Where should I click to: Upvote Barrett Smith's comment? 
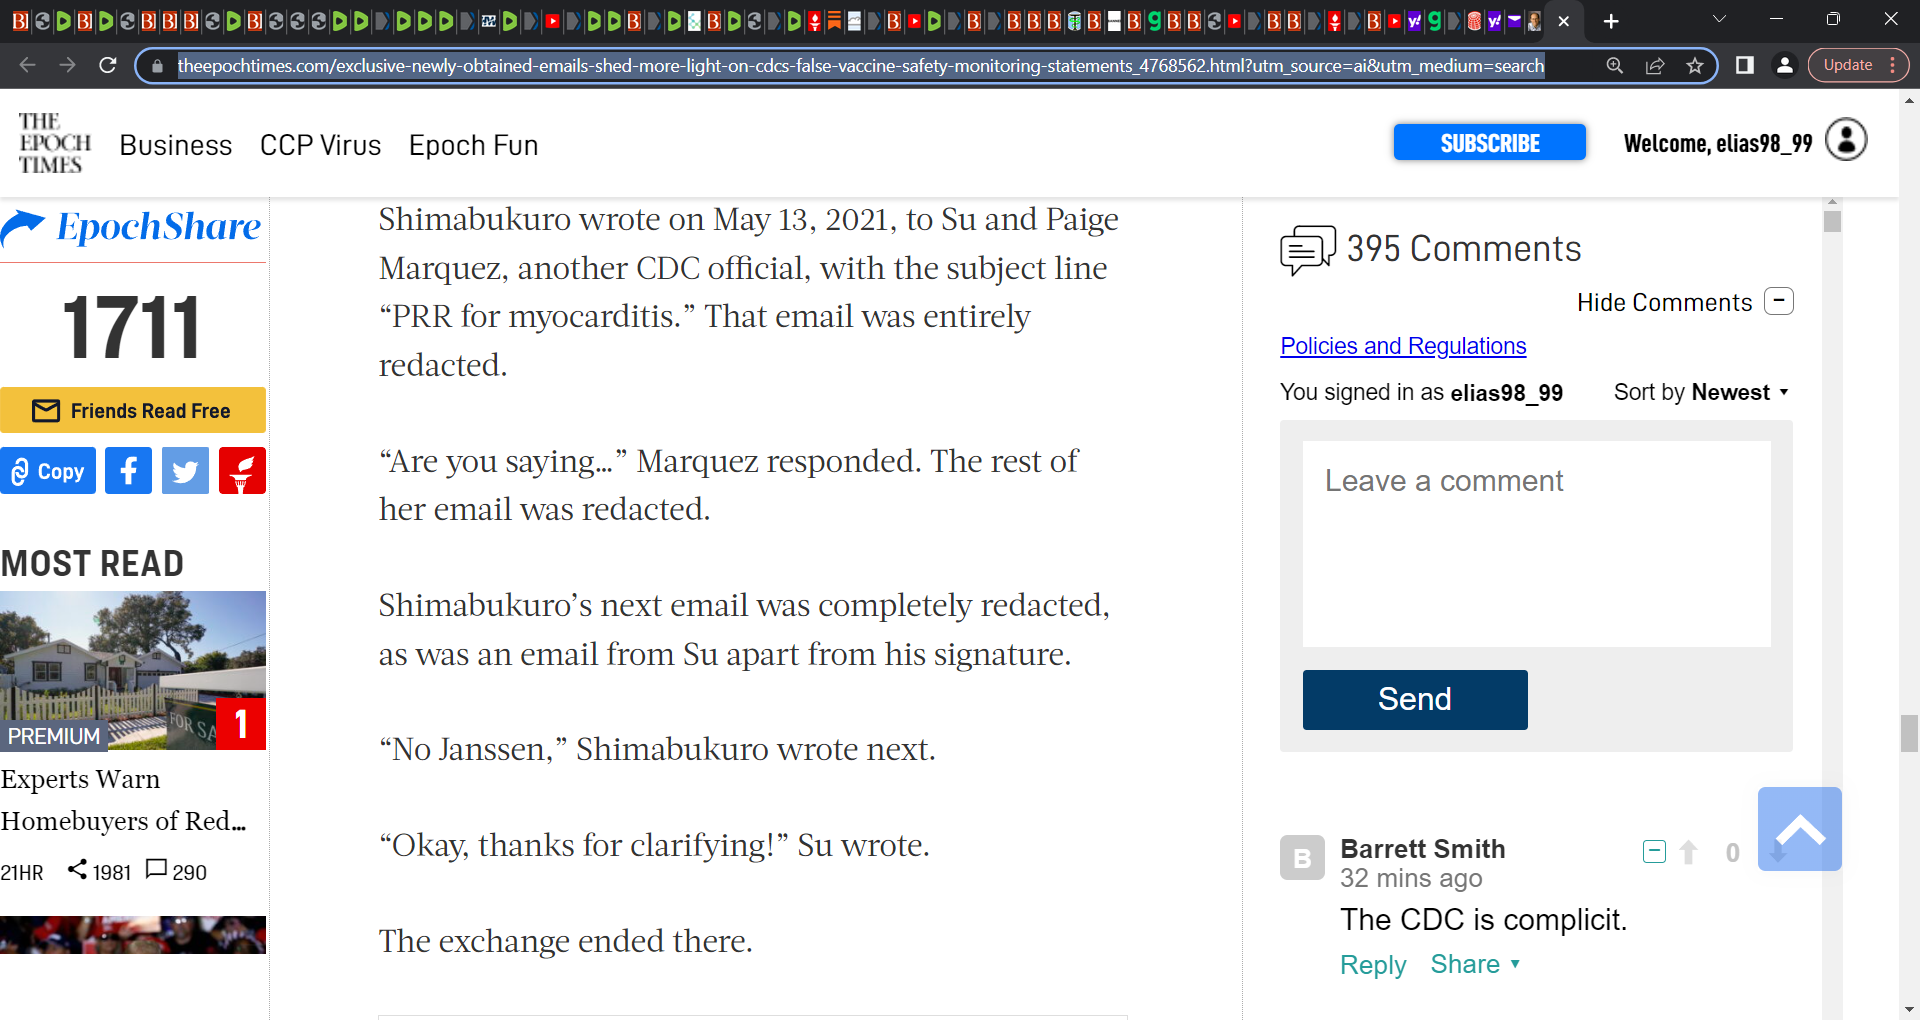pyautogui.click(x=1689, y=852)
